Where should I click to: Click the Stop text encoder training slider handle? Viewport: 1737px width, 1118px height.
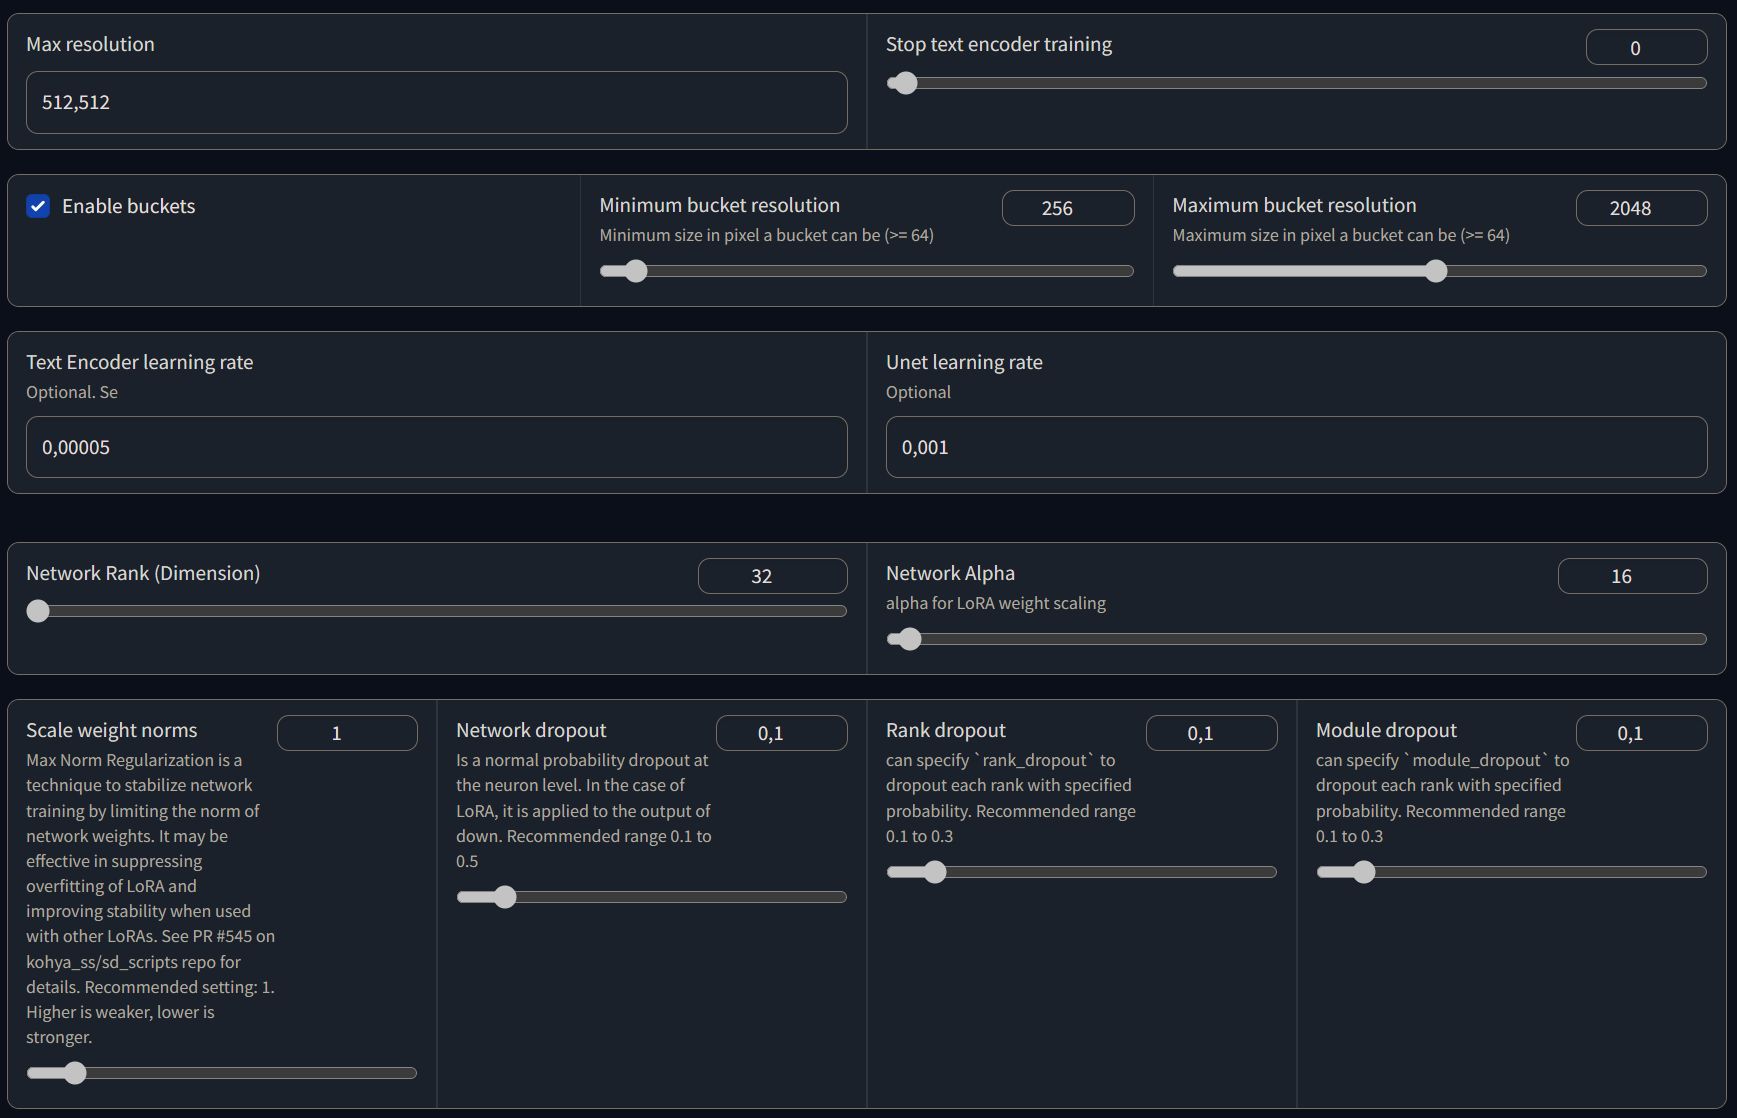905,83
